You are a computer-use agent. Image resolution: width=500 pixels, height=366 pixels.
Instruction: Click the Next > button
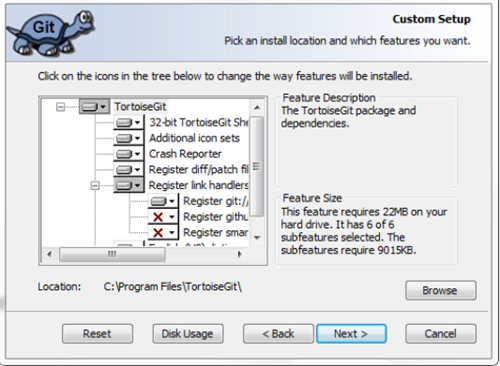click(351, 334)
